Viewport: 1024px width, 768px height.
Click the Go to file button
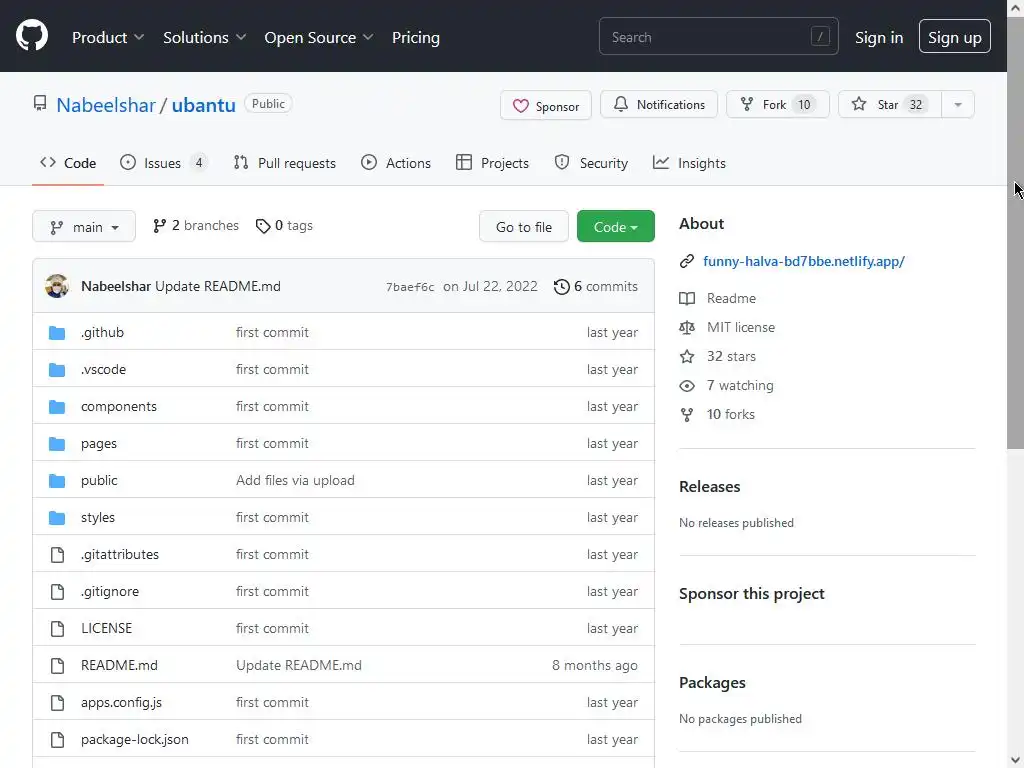(524, 227)
